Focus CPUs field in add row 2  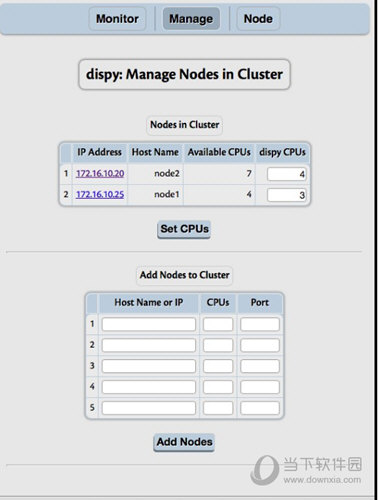point(218,345)
